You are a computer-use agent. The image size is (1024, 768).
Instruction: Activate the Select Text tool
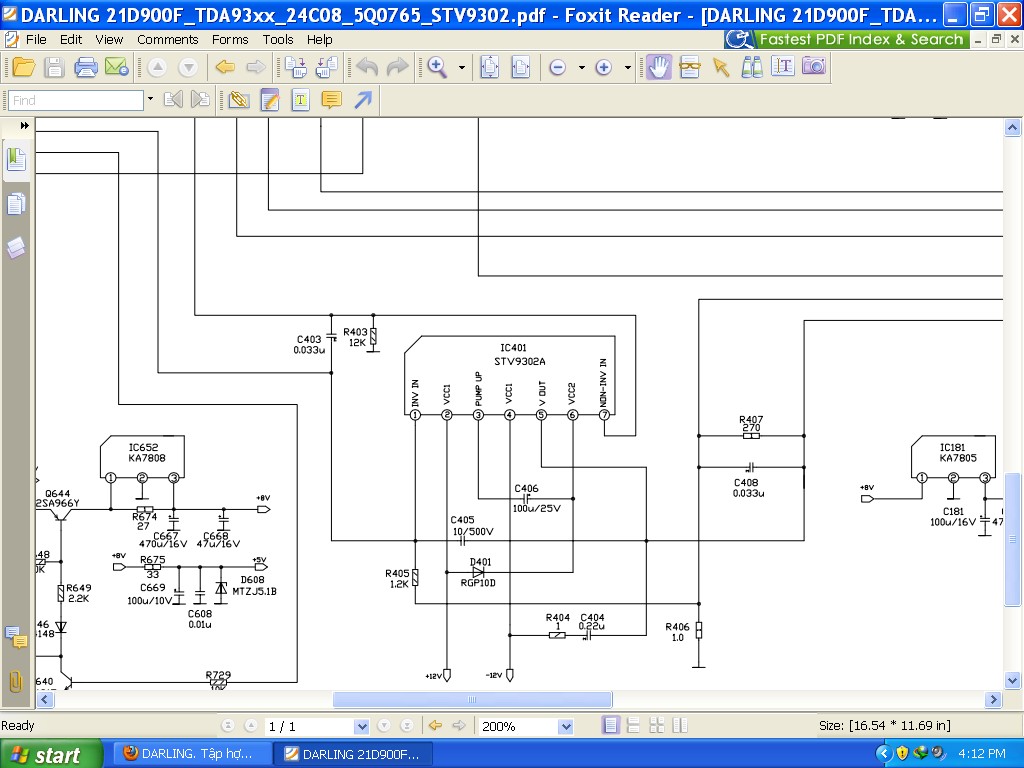[x=782, y=66]
